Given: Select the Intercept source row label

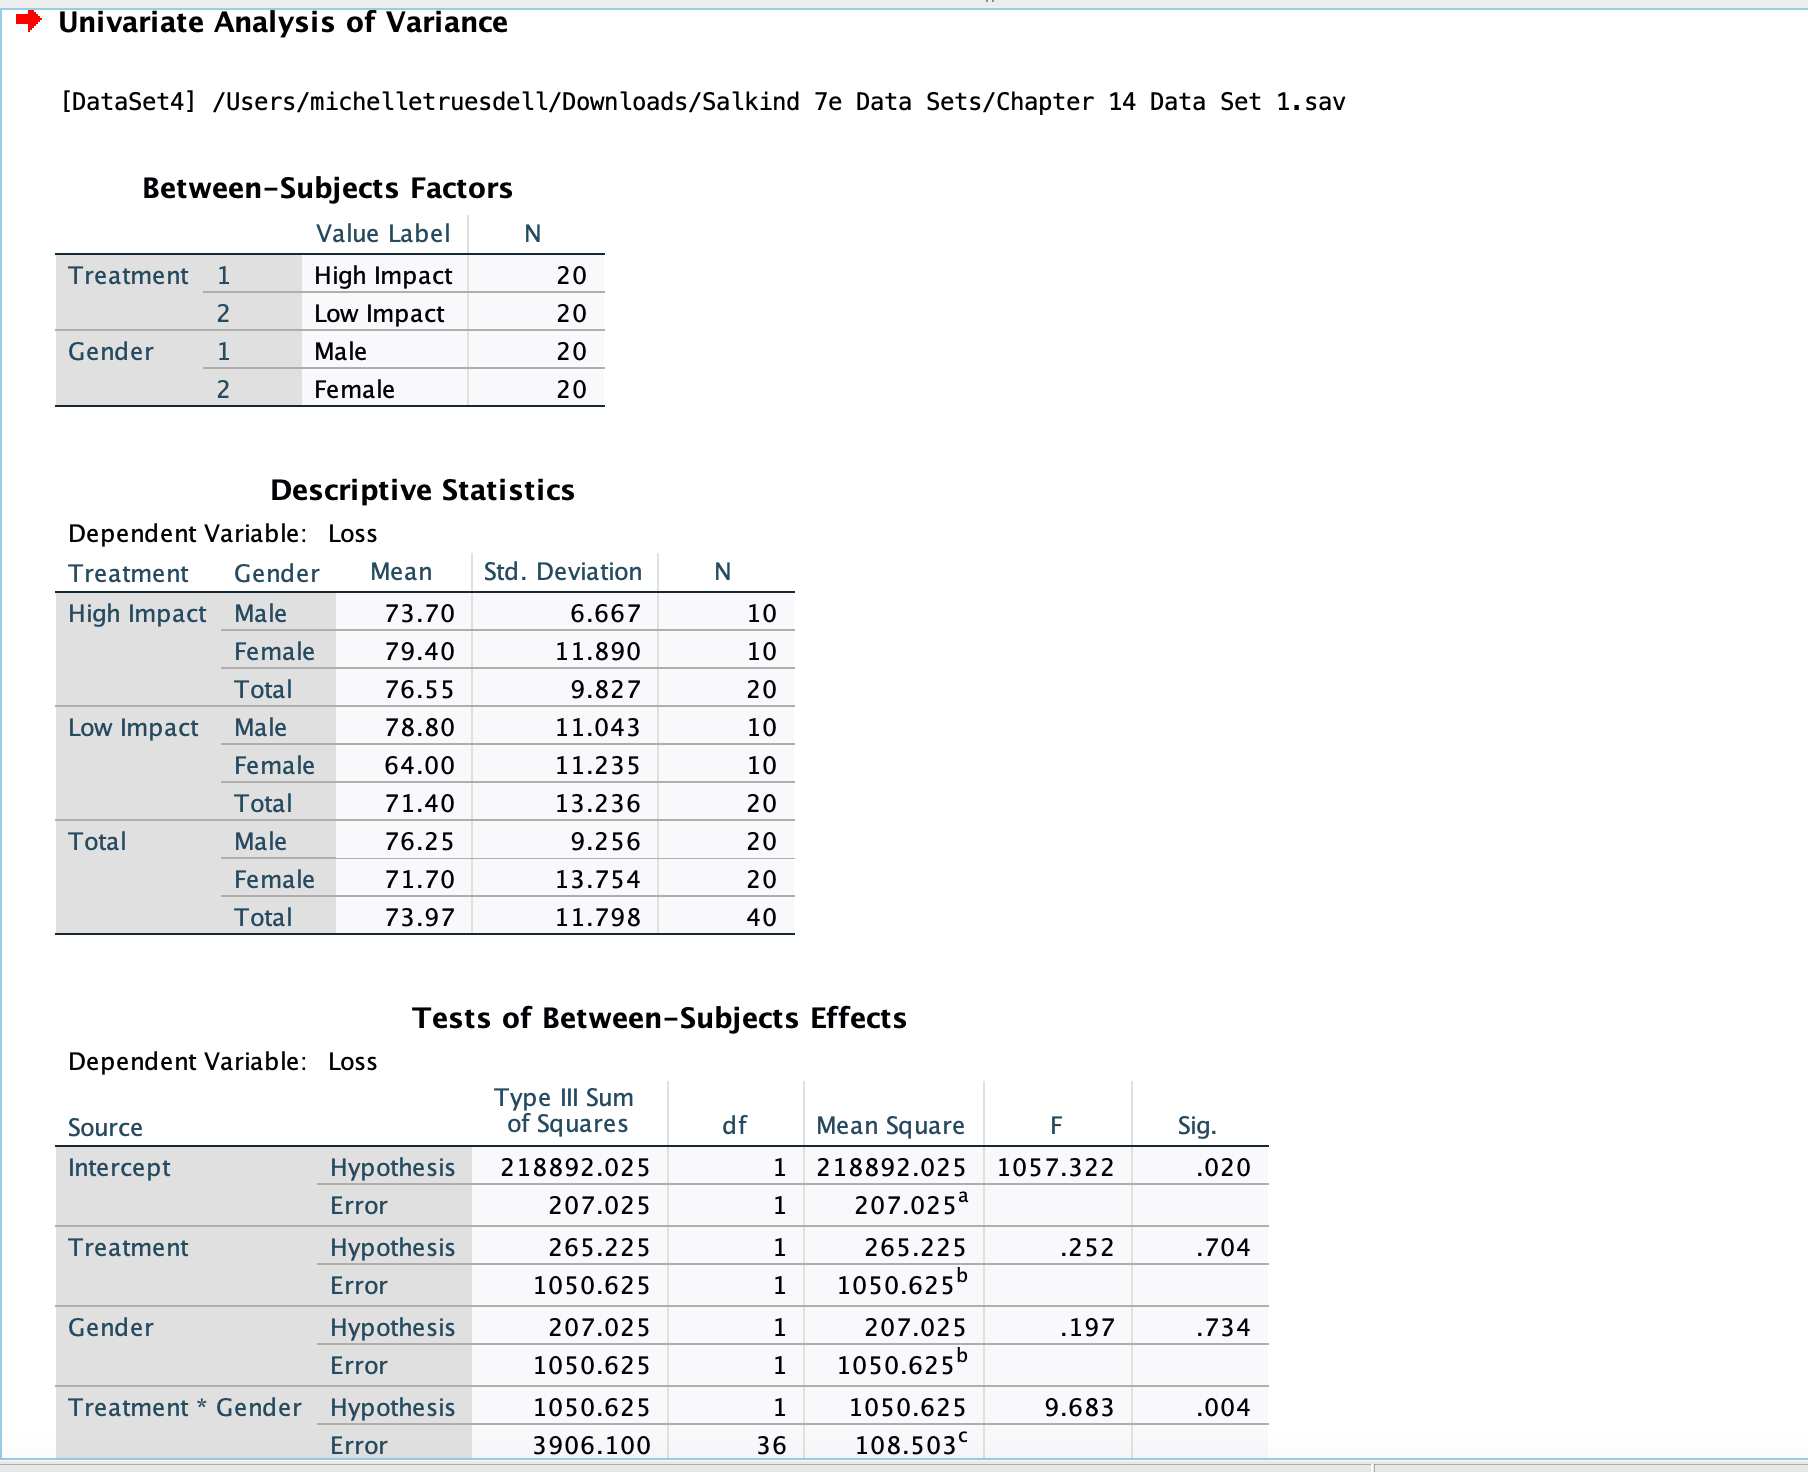Looking at the screenshot, I should point(119,1167).
